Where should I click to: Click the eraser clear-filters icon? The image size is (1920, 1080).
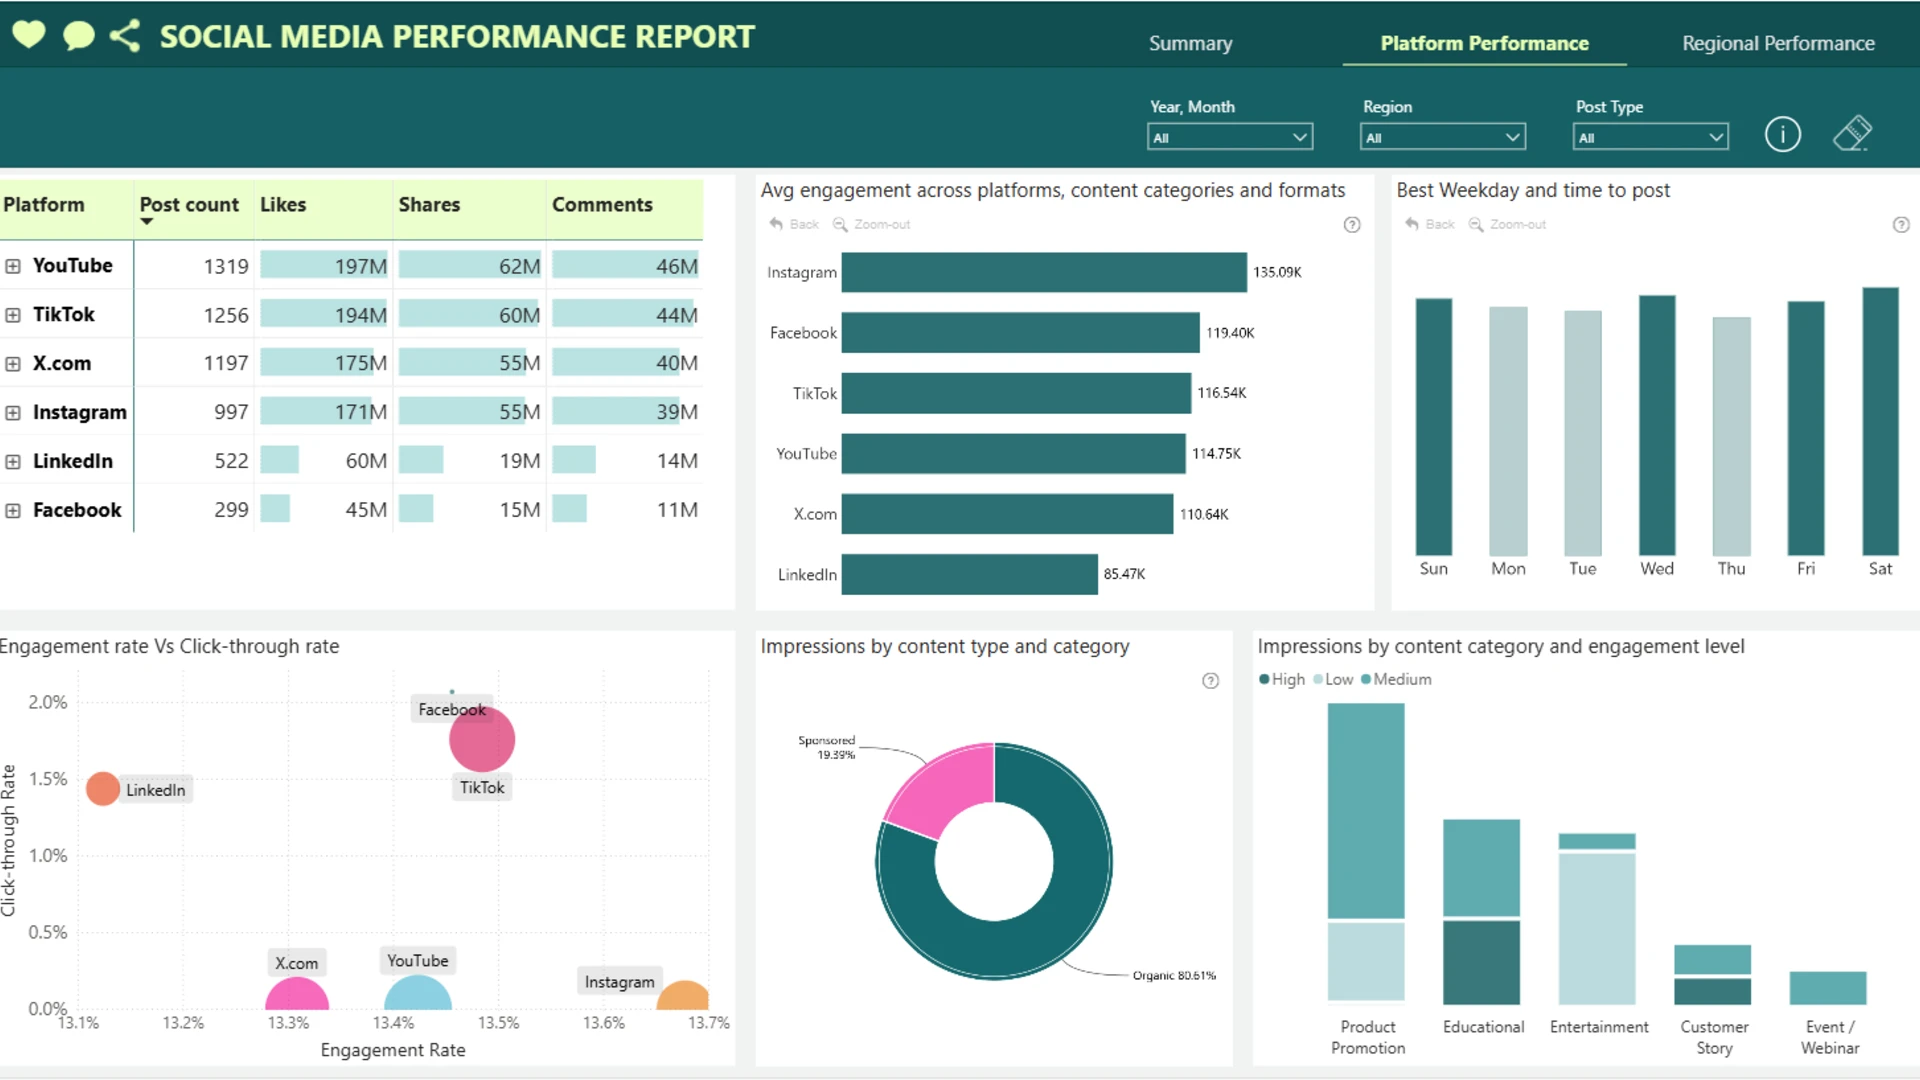click(x=1852, y=133)
